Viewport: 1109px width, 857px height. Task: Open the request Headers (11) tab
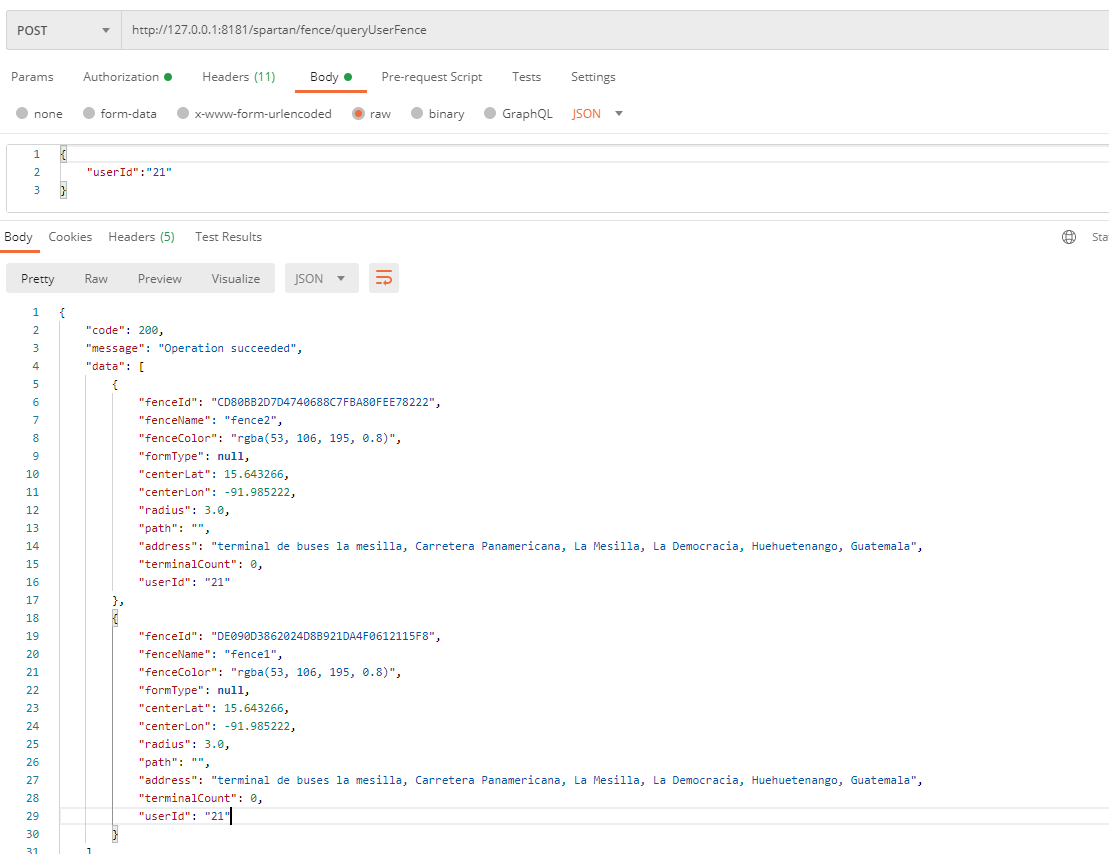238,77
